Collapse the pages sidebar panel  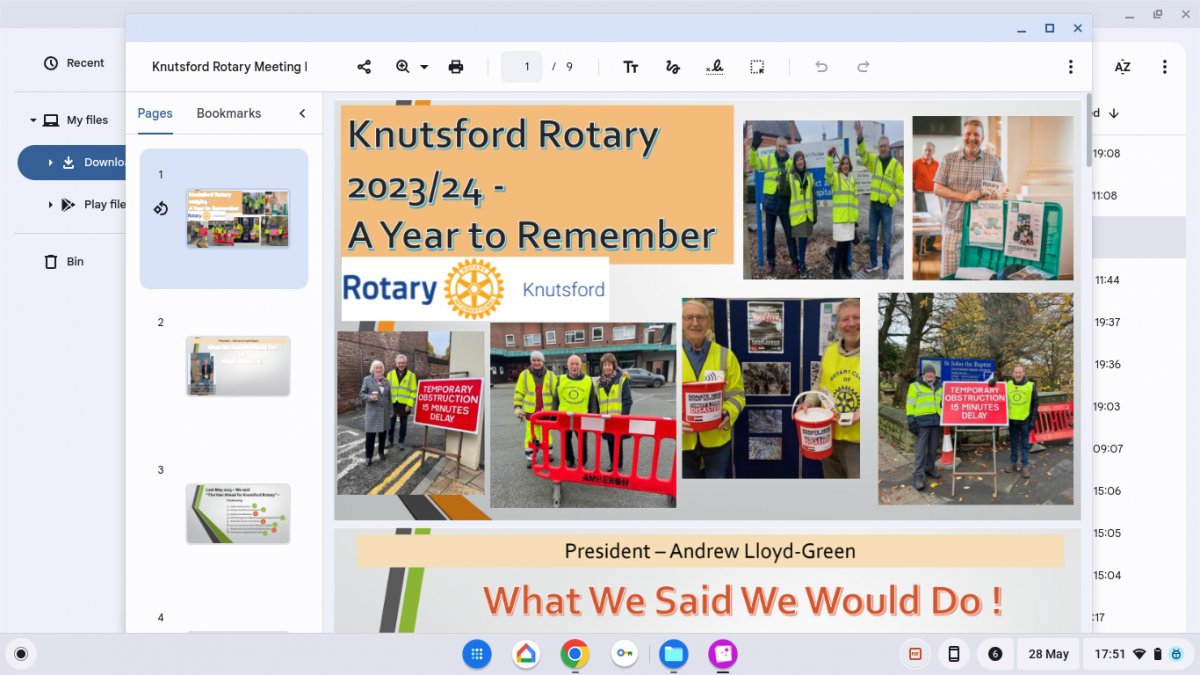pos(302,113)
